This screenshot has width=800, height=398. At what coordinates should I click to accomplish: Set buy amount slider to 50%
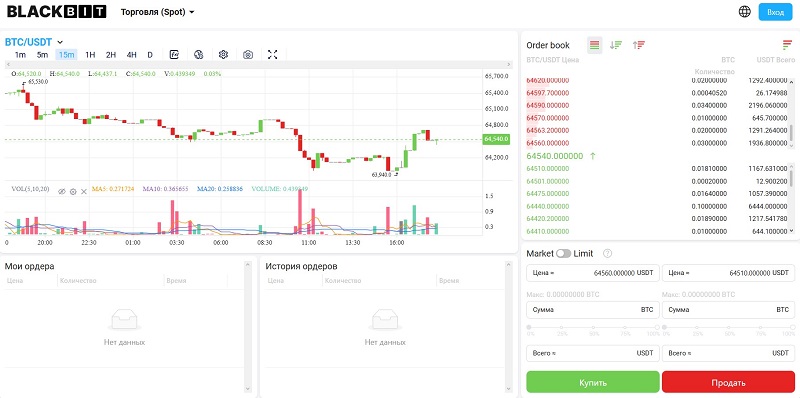594,328
